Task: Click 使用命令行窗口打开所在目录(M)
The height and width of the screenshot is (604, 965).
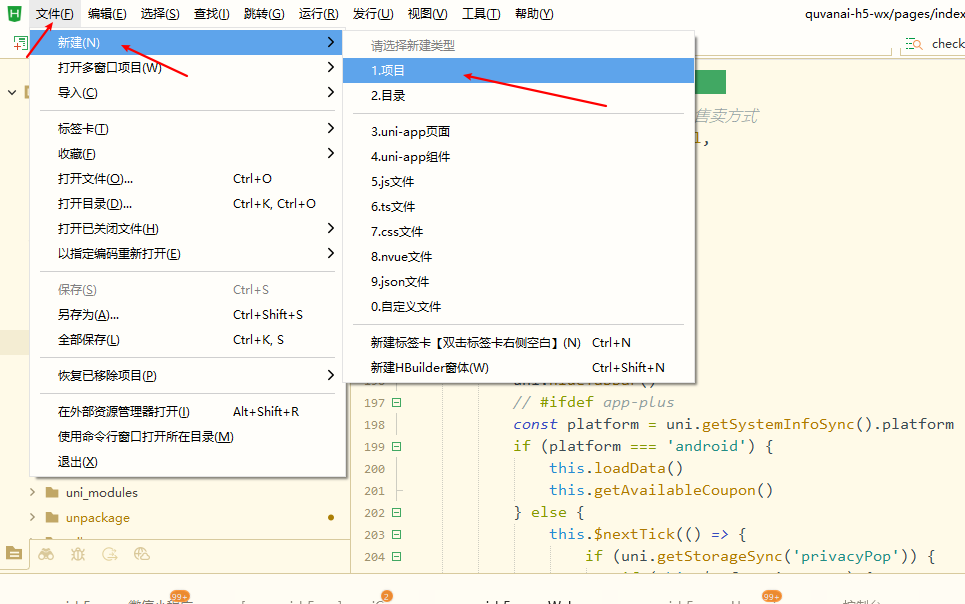Action: pyautogui.click(x=188, y=437)
